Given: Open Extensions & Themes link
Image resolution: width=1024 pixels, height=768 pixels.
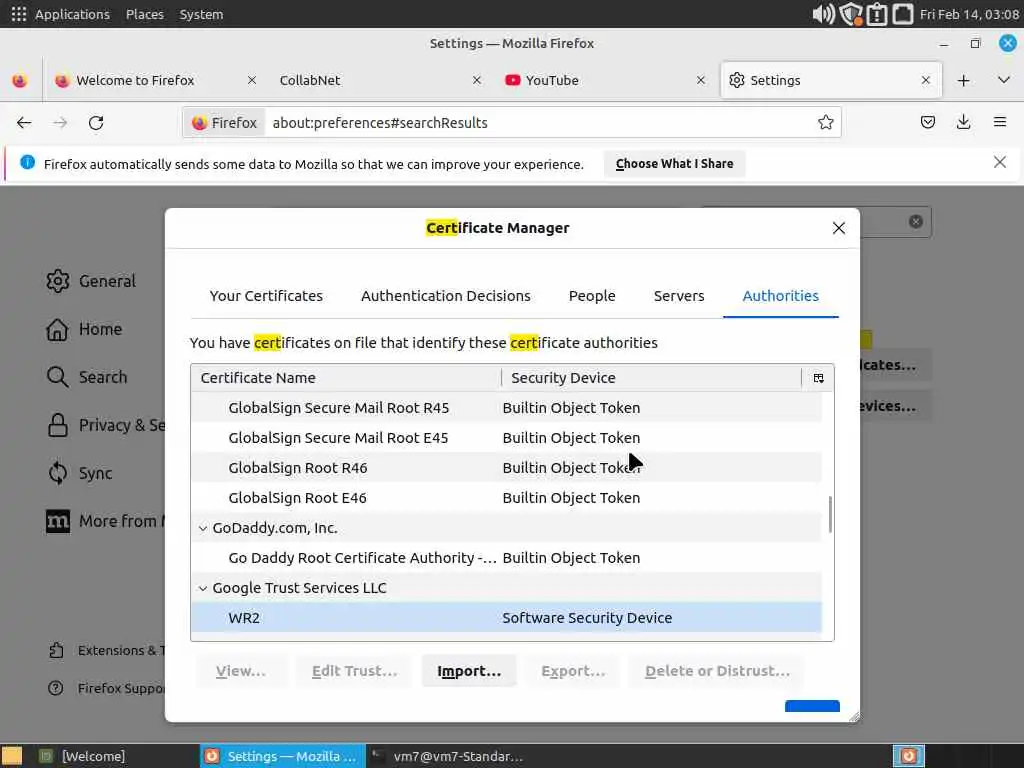Looking at the screenshot, I should [x=106, y=650].
